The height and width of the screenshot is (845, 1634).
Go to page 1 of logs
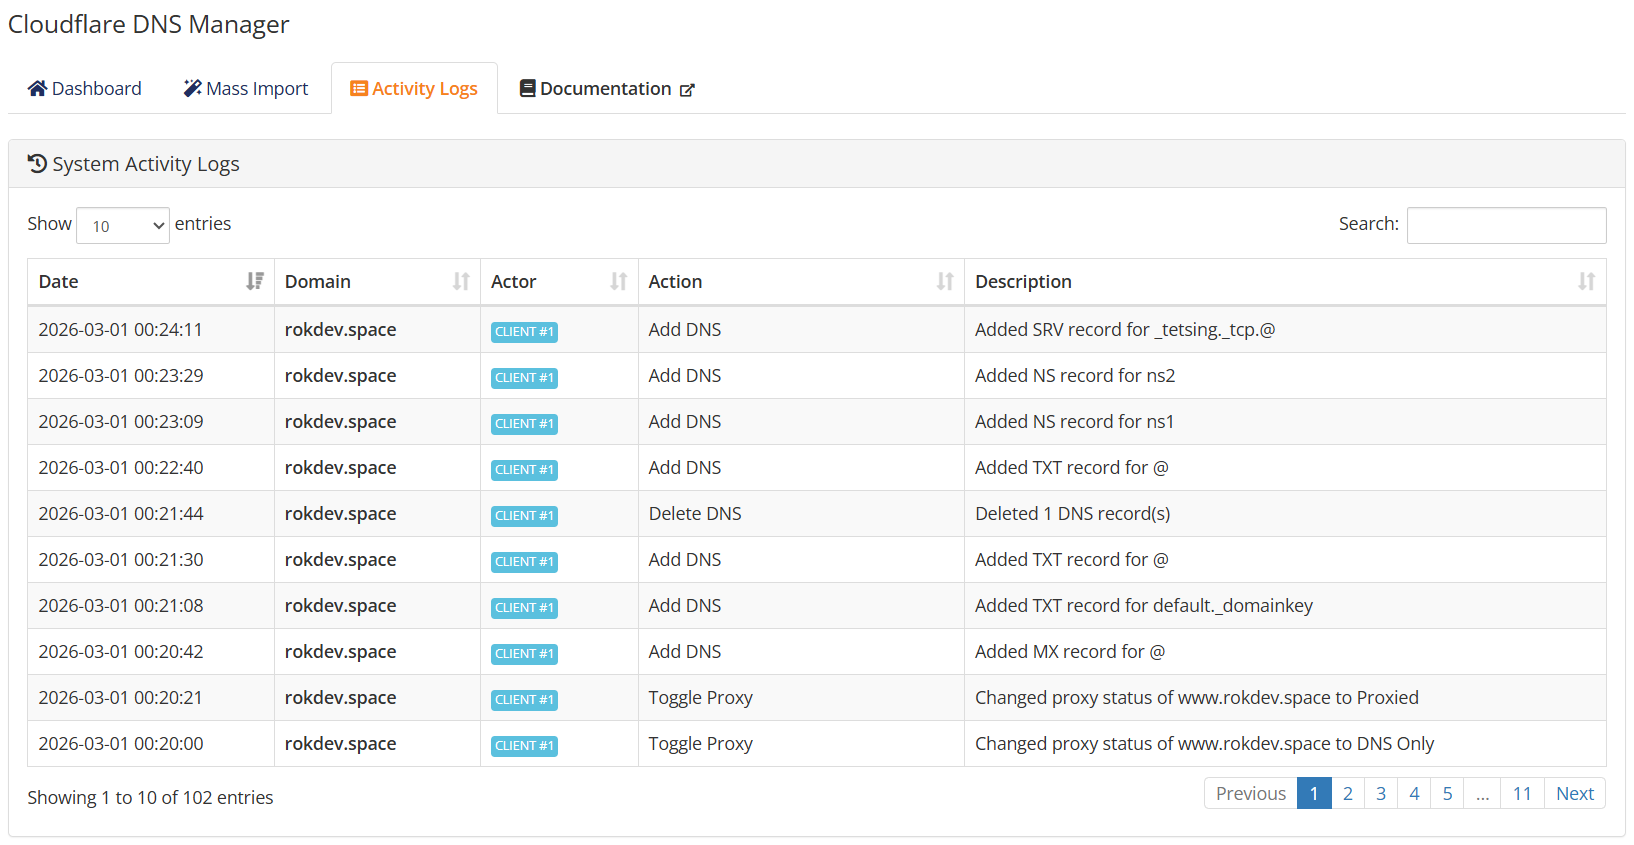pos(1314,793)
